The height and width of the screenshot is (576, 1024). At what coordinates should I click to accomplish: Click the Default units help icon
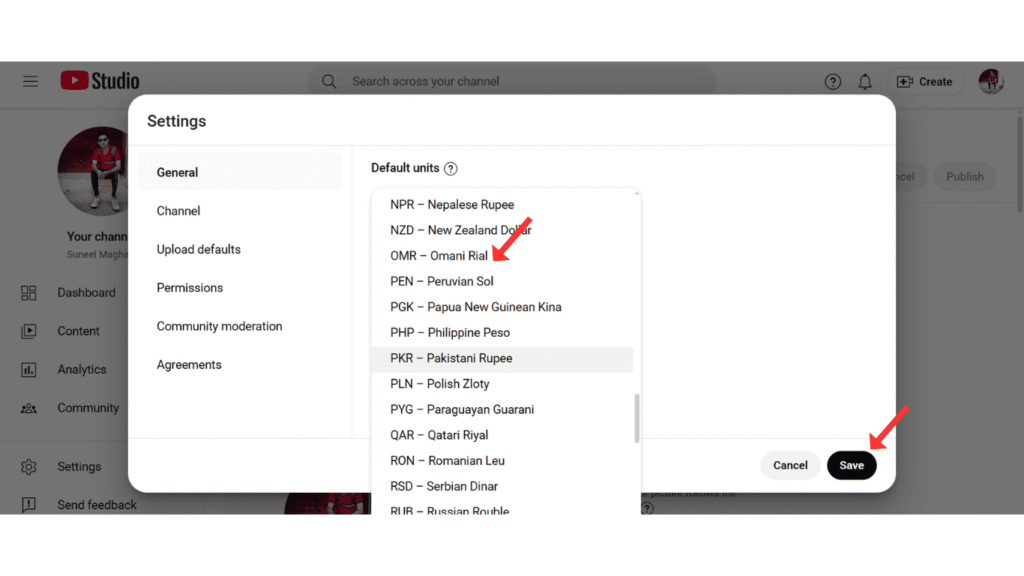tap(450, 169)
